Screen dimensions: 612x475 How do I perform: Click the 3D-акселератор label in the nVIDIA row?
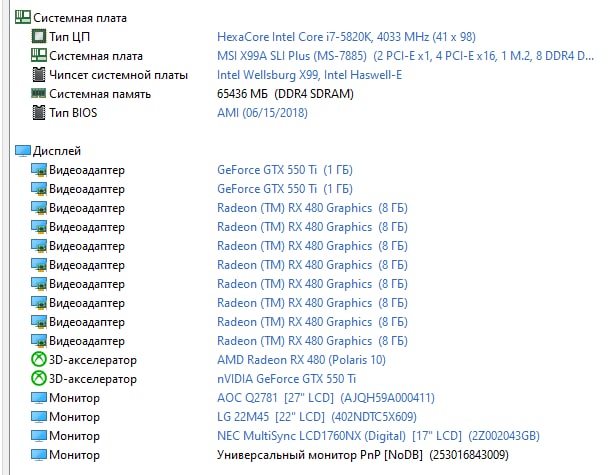click(x=93, y=379)
